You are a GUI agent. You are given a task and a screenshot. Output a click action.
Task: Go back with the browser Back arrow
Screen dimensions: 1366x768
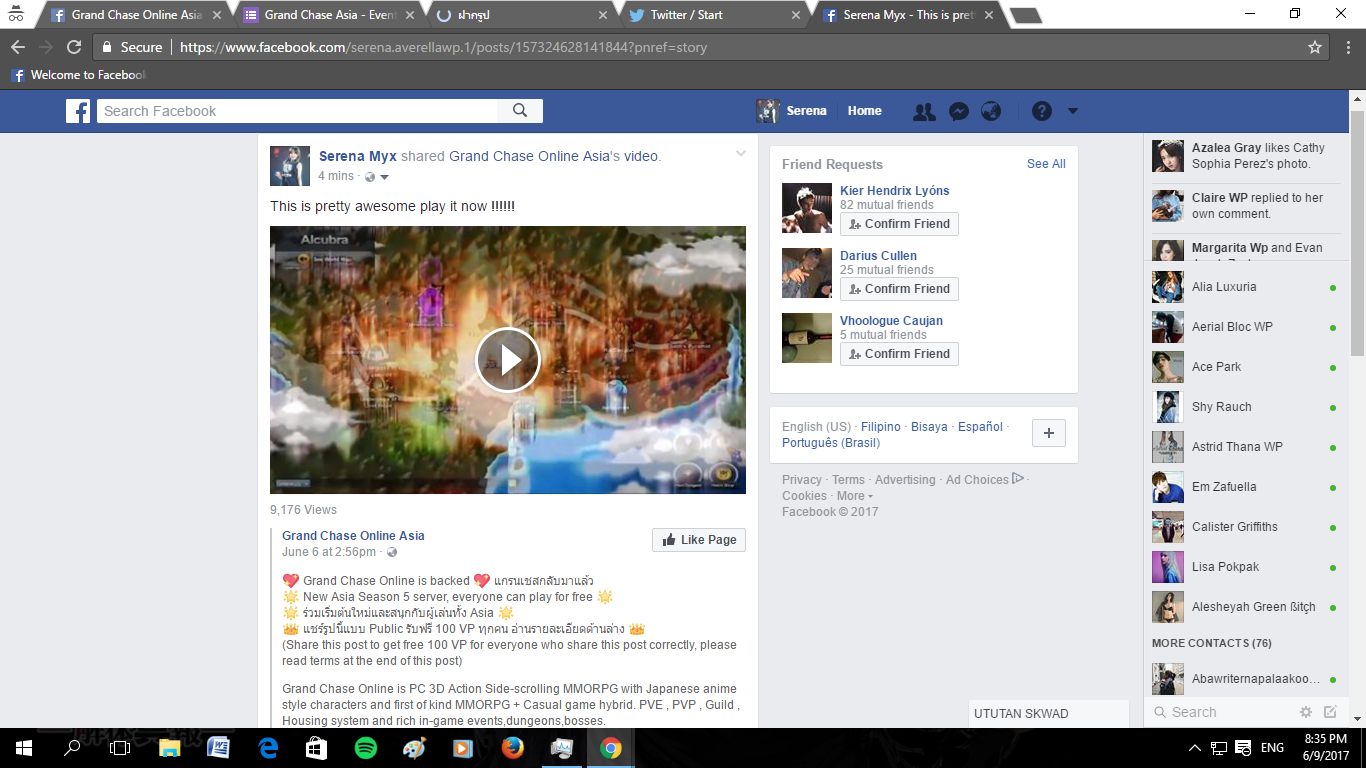18,47
